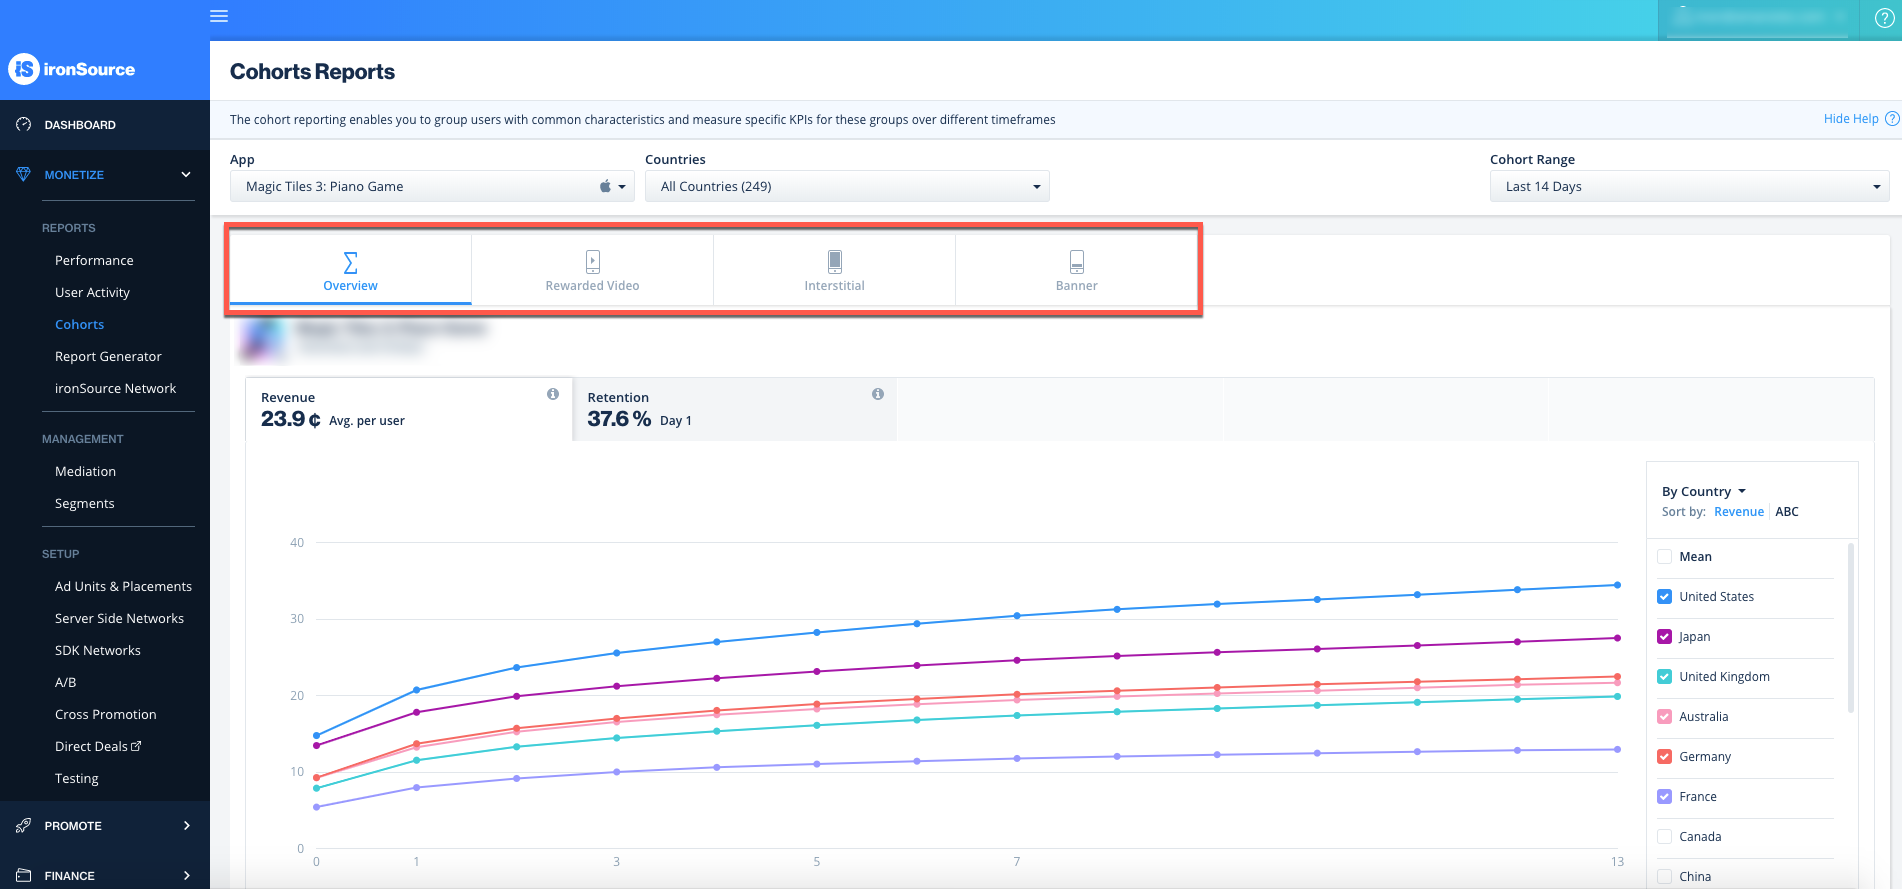Check the Canada country checkbox

click(x=1665, y=837)
